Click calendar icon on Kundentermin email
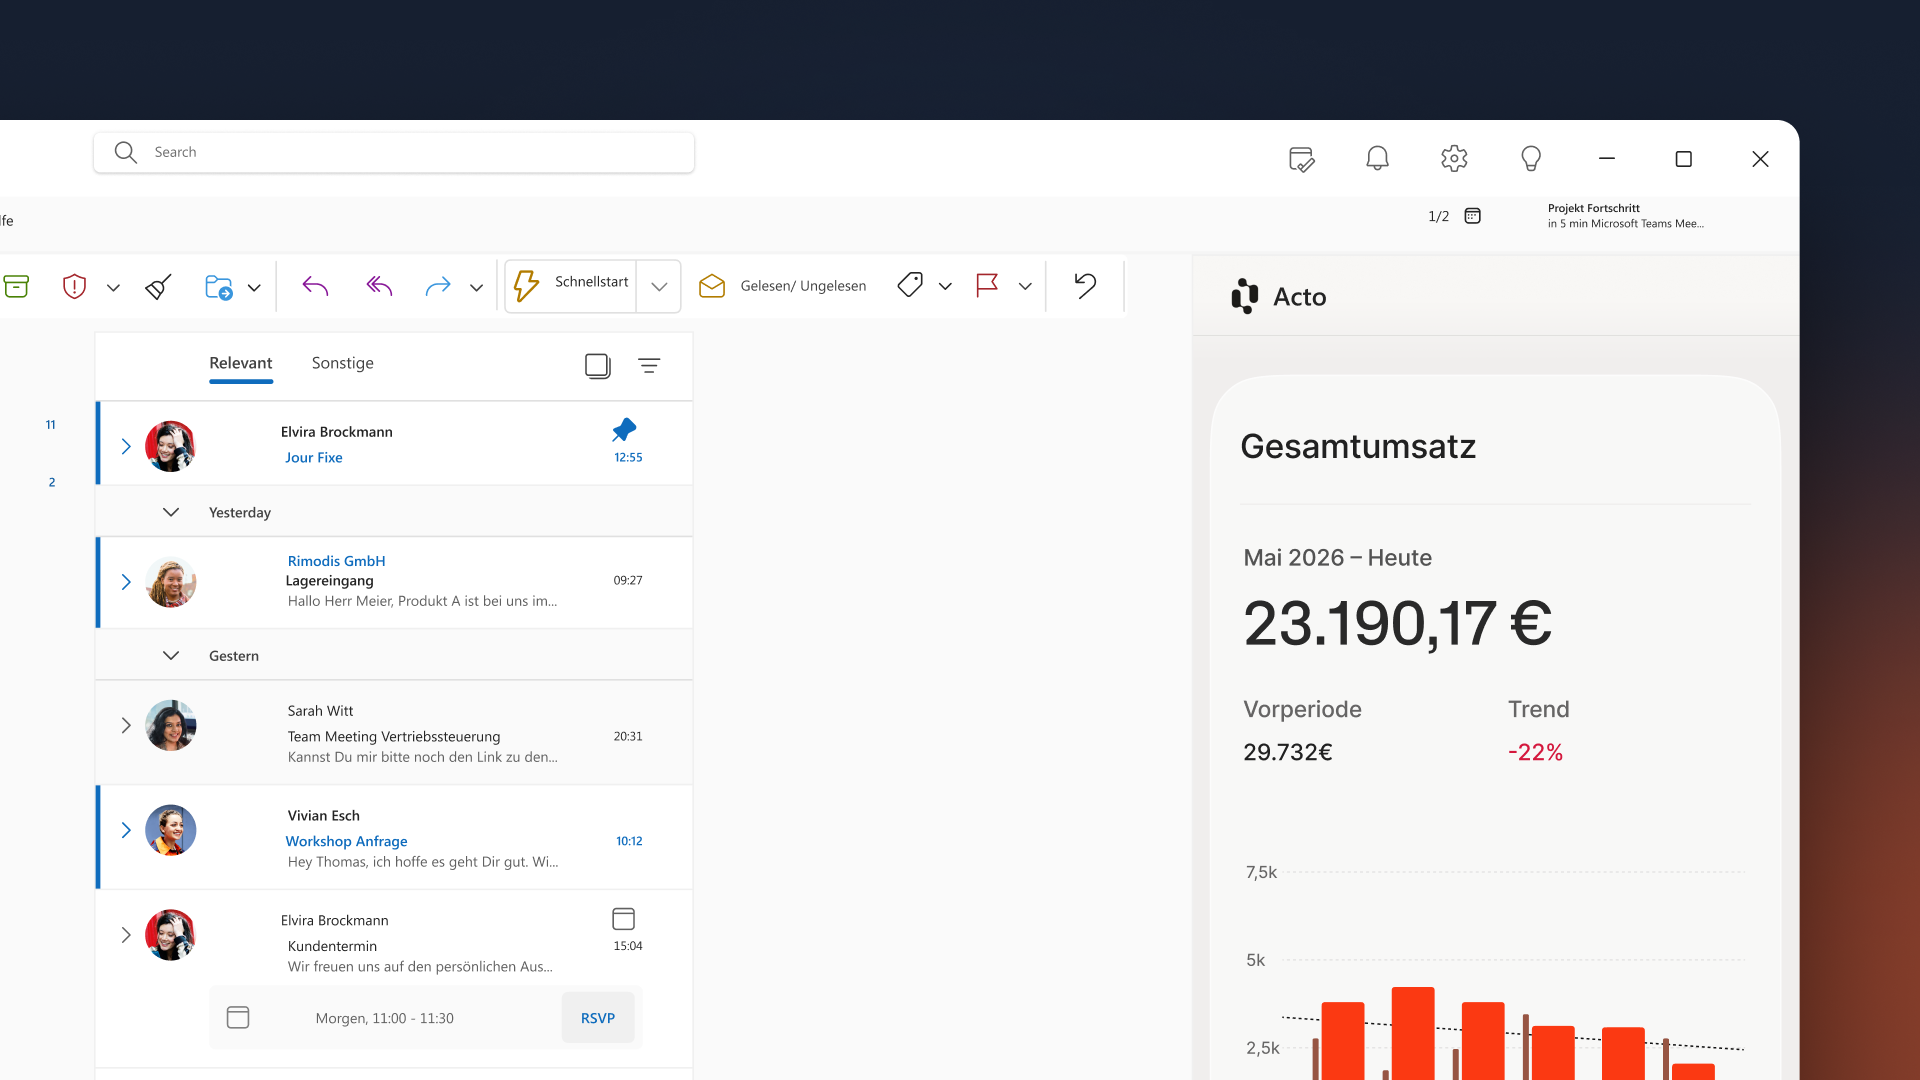Screen dimensions: 1920x1080 (x=623, y=919)
